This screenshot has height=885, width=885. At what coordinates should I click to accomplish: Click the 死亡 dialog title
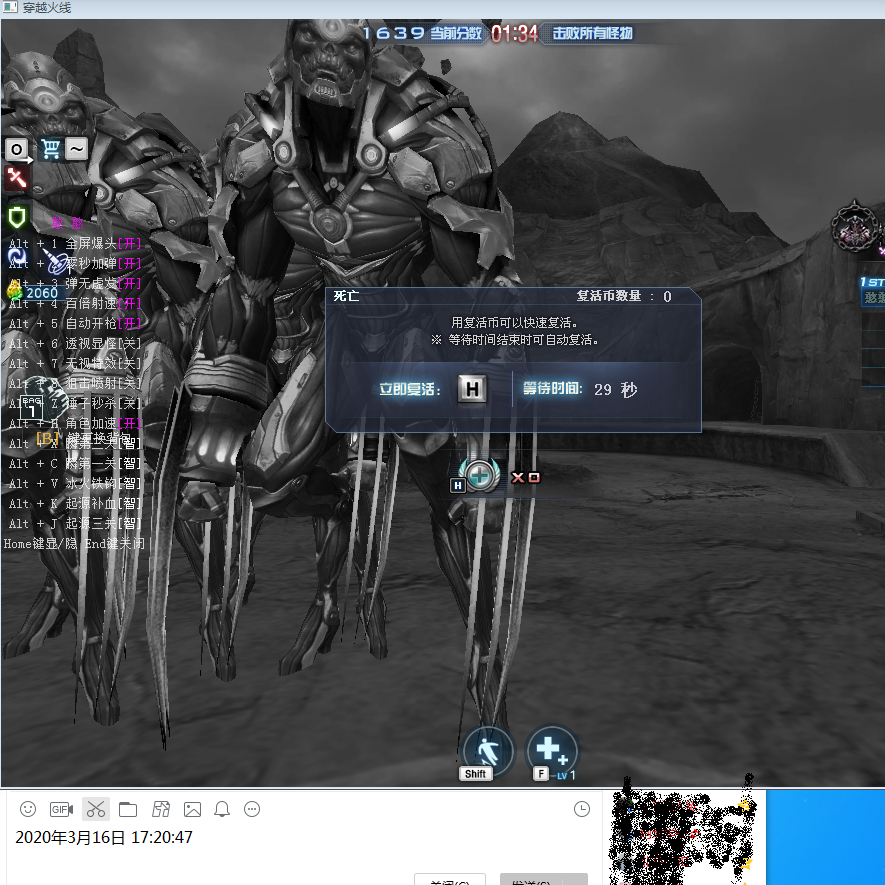pos(346,296)
